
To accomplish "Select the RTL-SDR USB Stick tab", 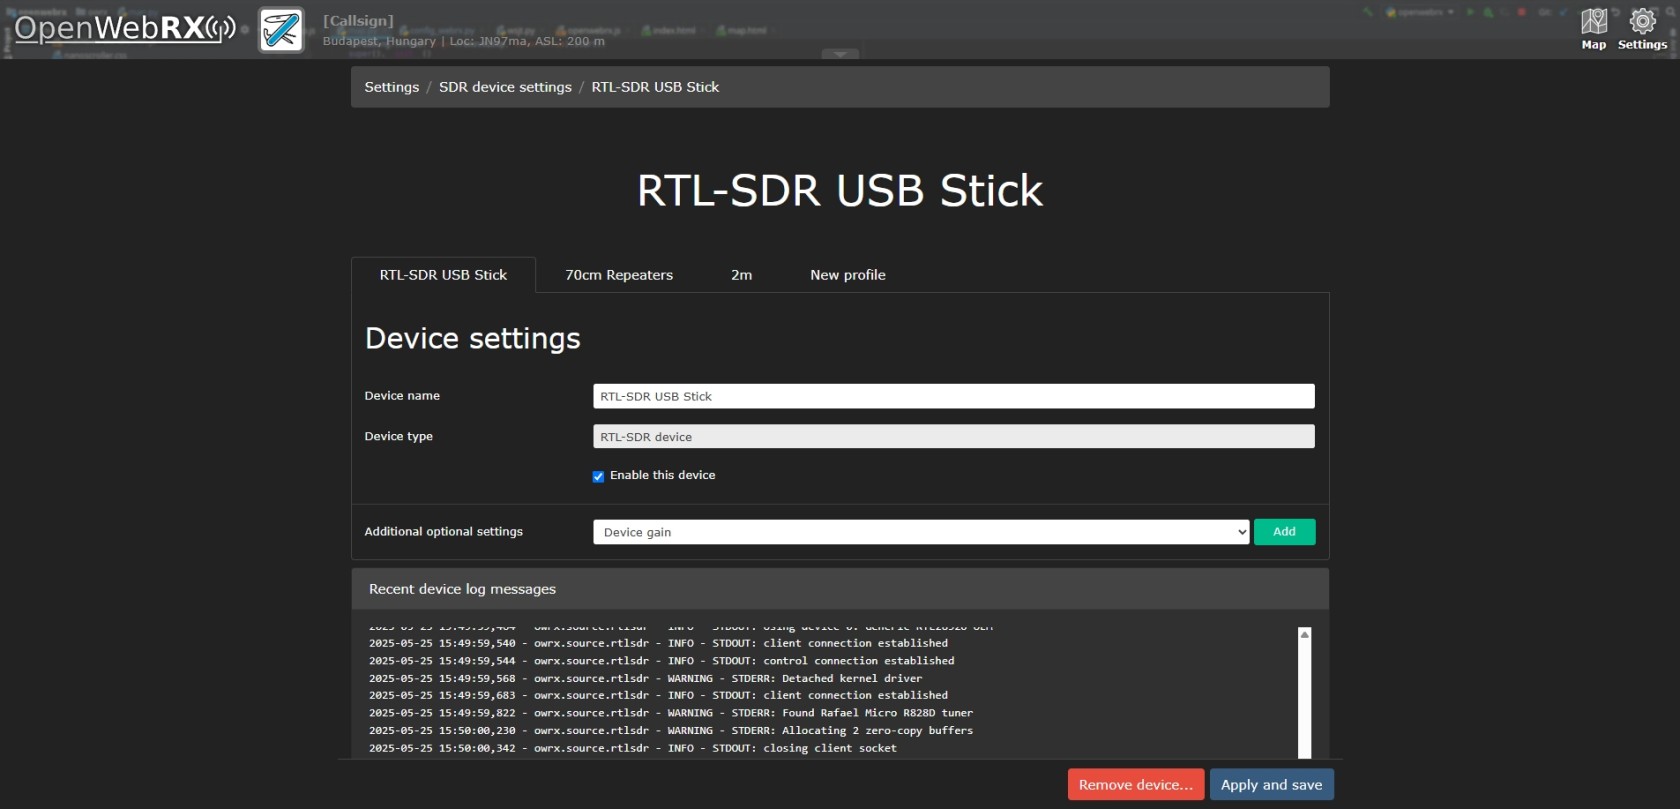I will (x=443, y=275).
